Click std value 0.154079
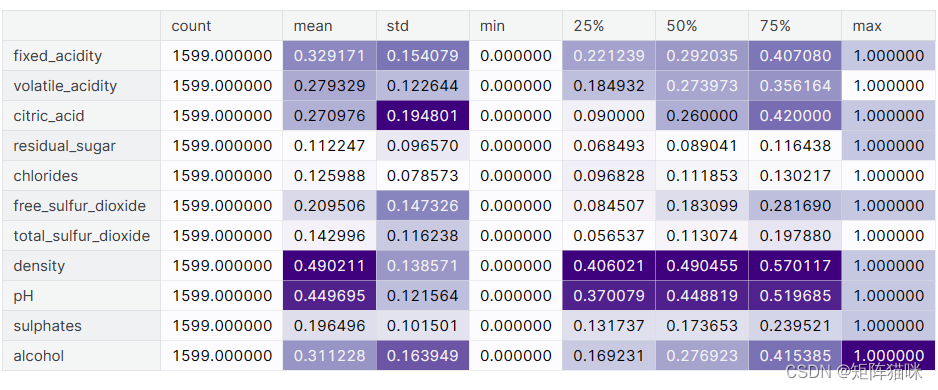Screen dimensions: 938x390 click(422, 56)
